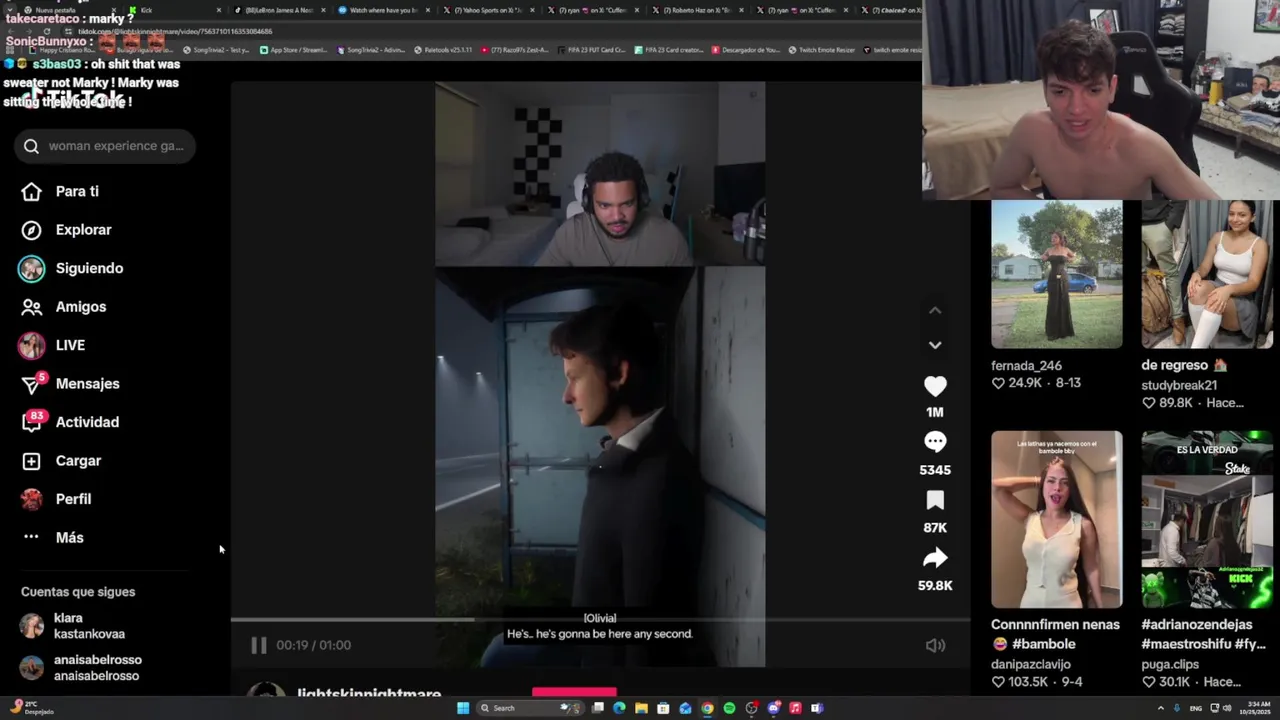Open the Explorar compass page

click(66, 230)
